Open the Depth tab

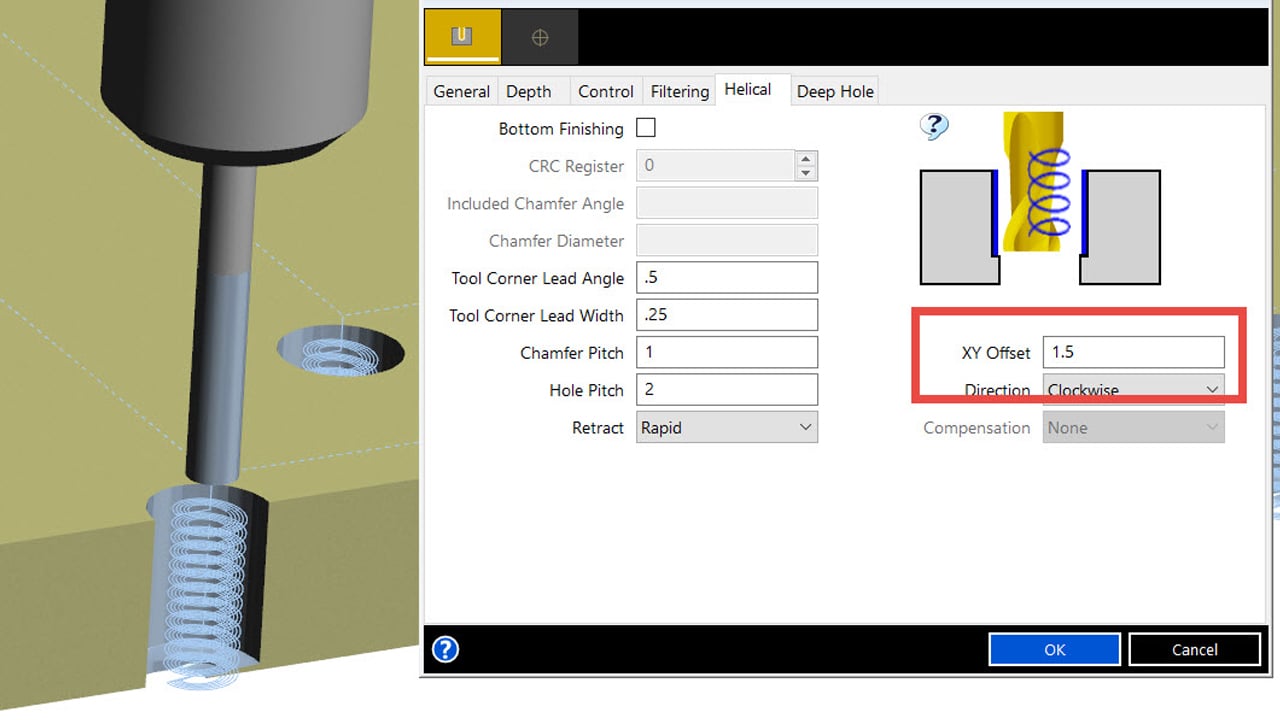(528, 91)
